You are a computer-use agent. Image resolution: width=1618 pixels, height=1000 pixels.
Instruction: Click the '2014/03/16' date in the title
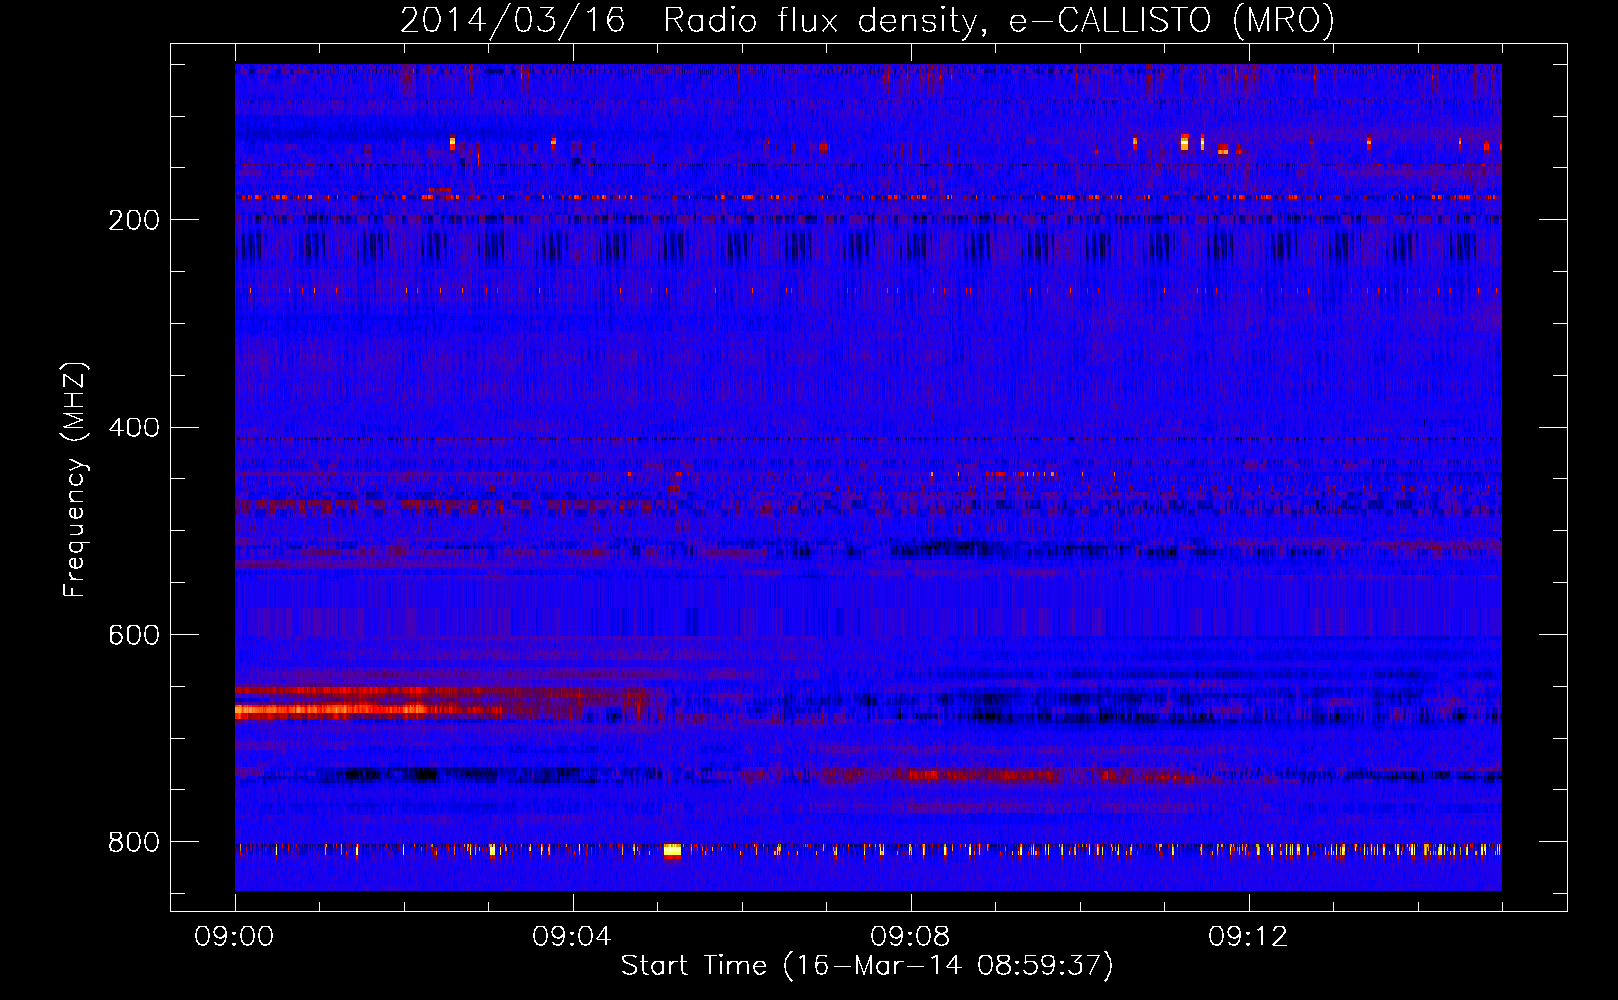pyautogui.click(x=513, y=21)
